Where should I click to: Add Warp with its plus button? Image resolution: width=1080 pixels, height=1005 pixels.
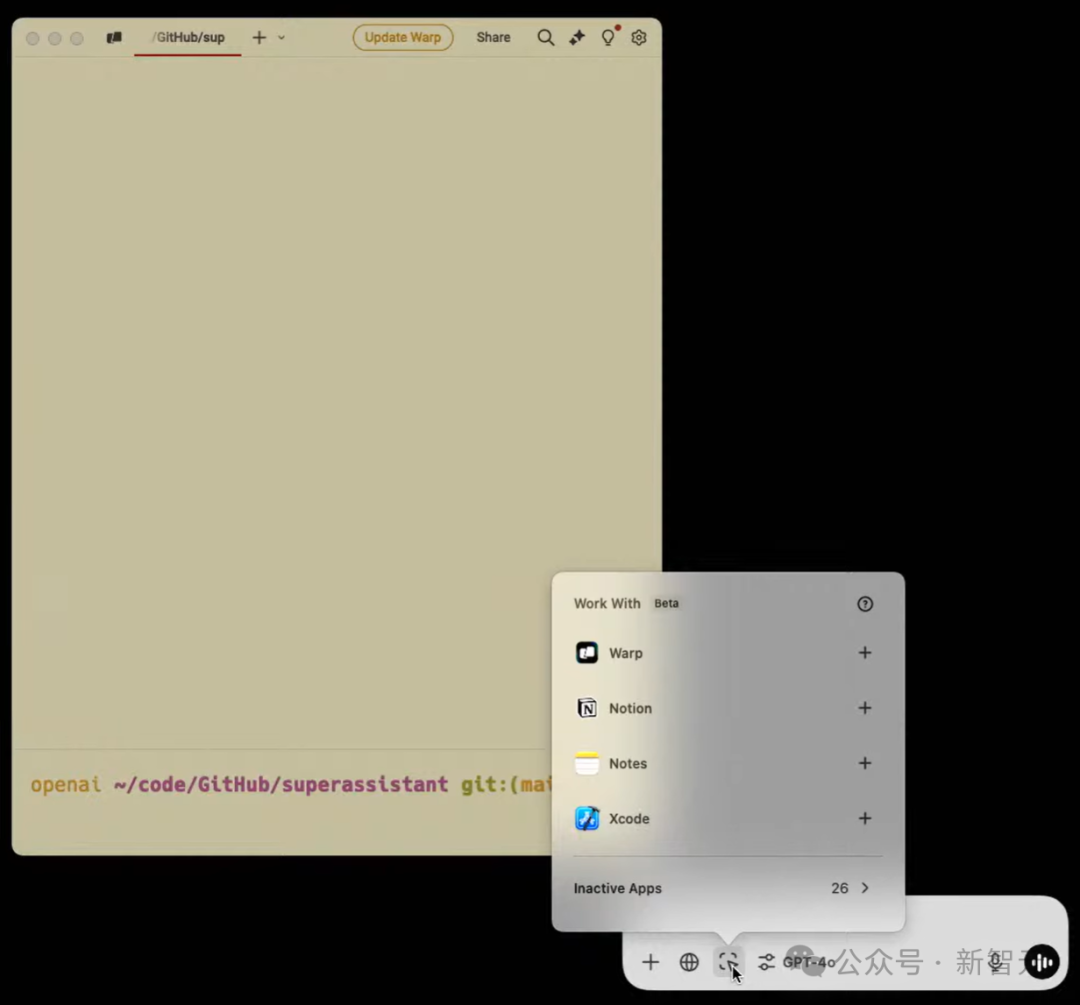865,652
